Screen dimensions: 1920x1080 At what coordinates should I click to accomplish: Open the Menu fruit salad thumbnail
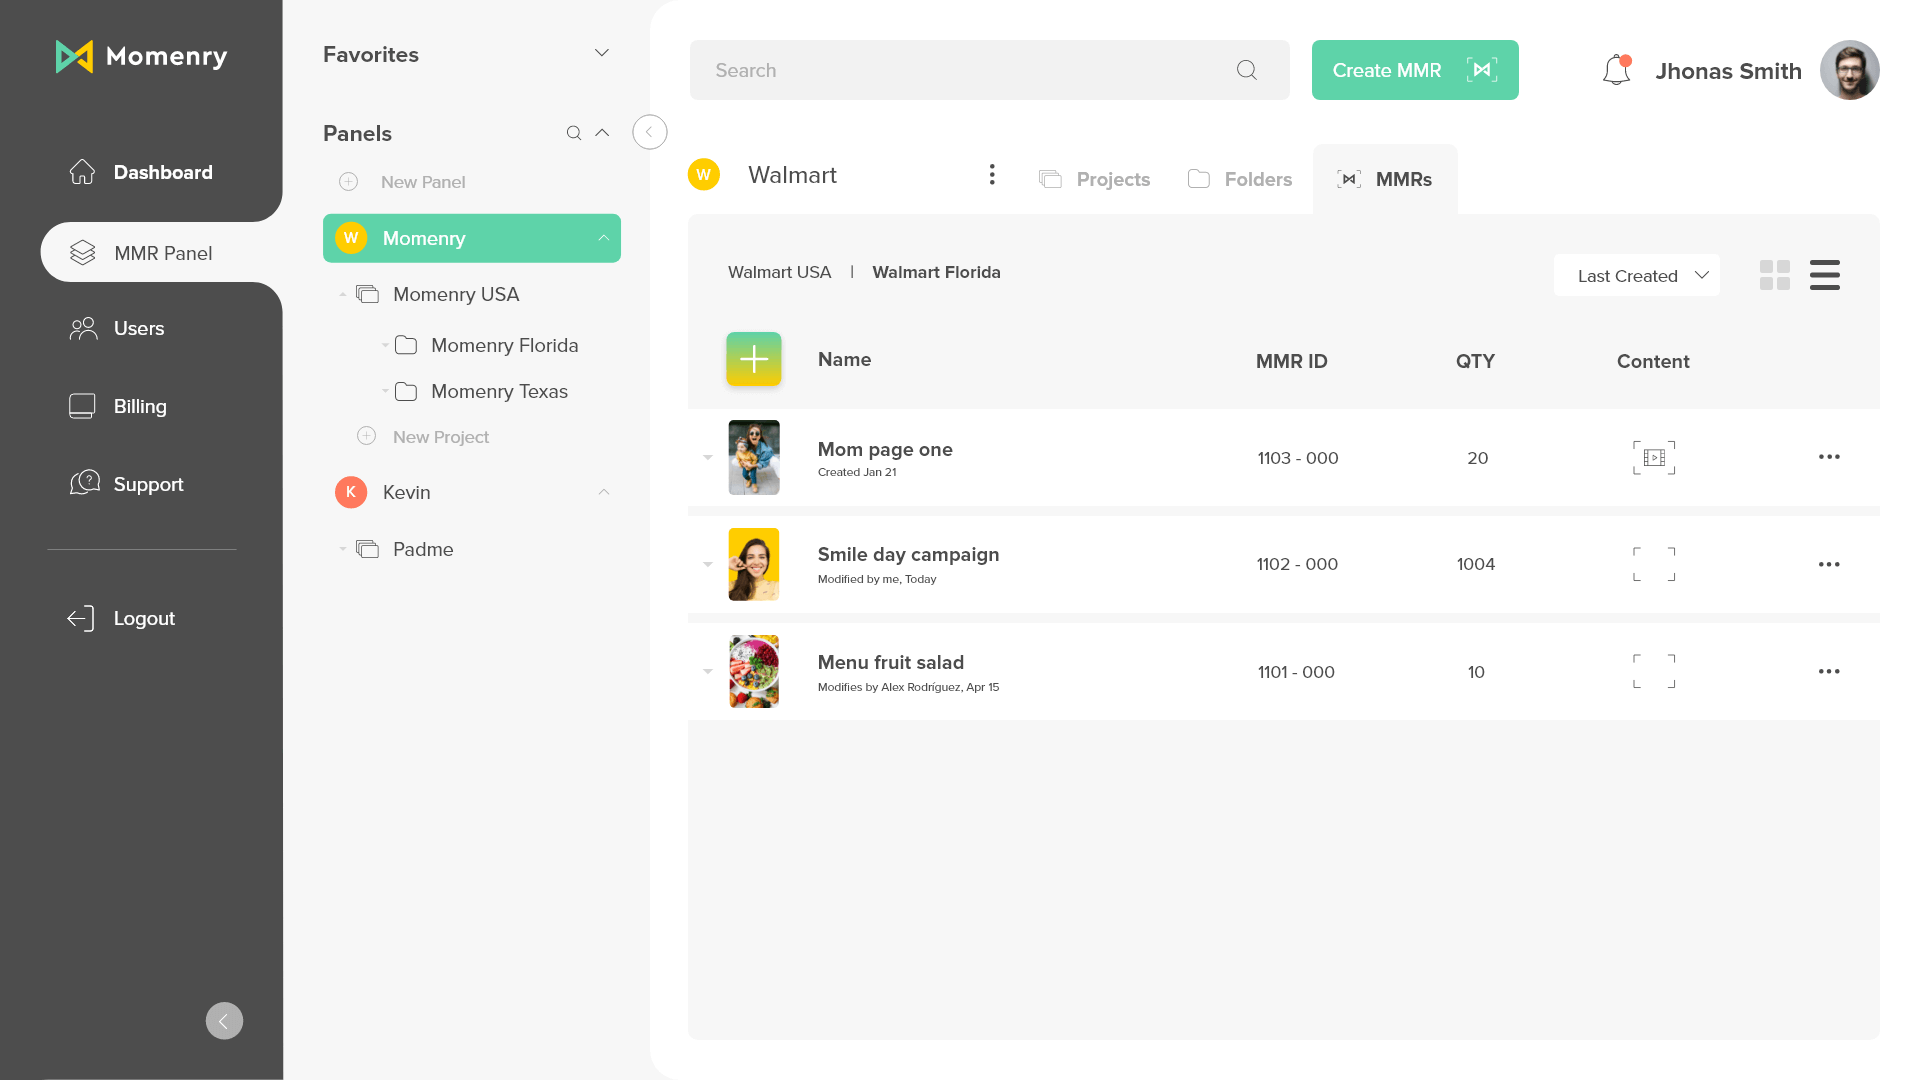pos(754,672)
